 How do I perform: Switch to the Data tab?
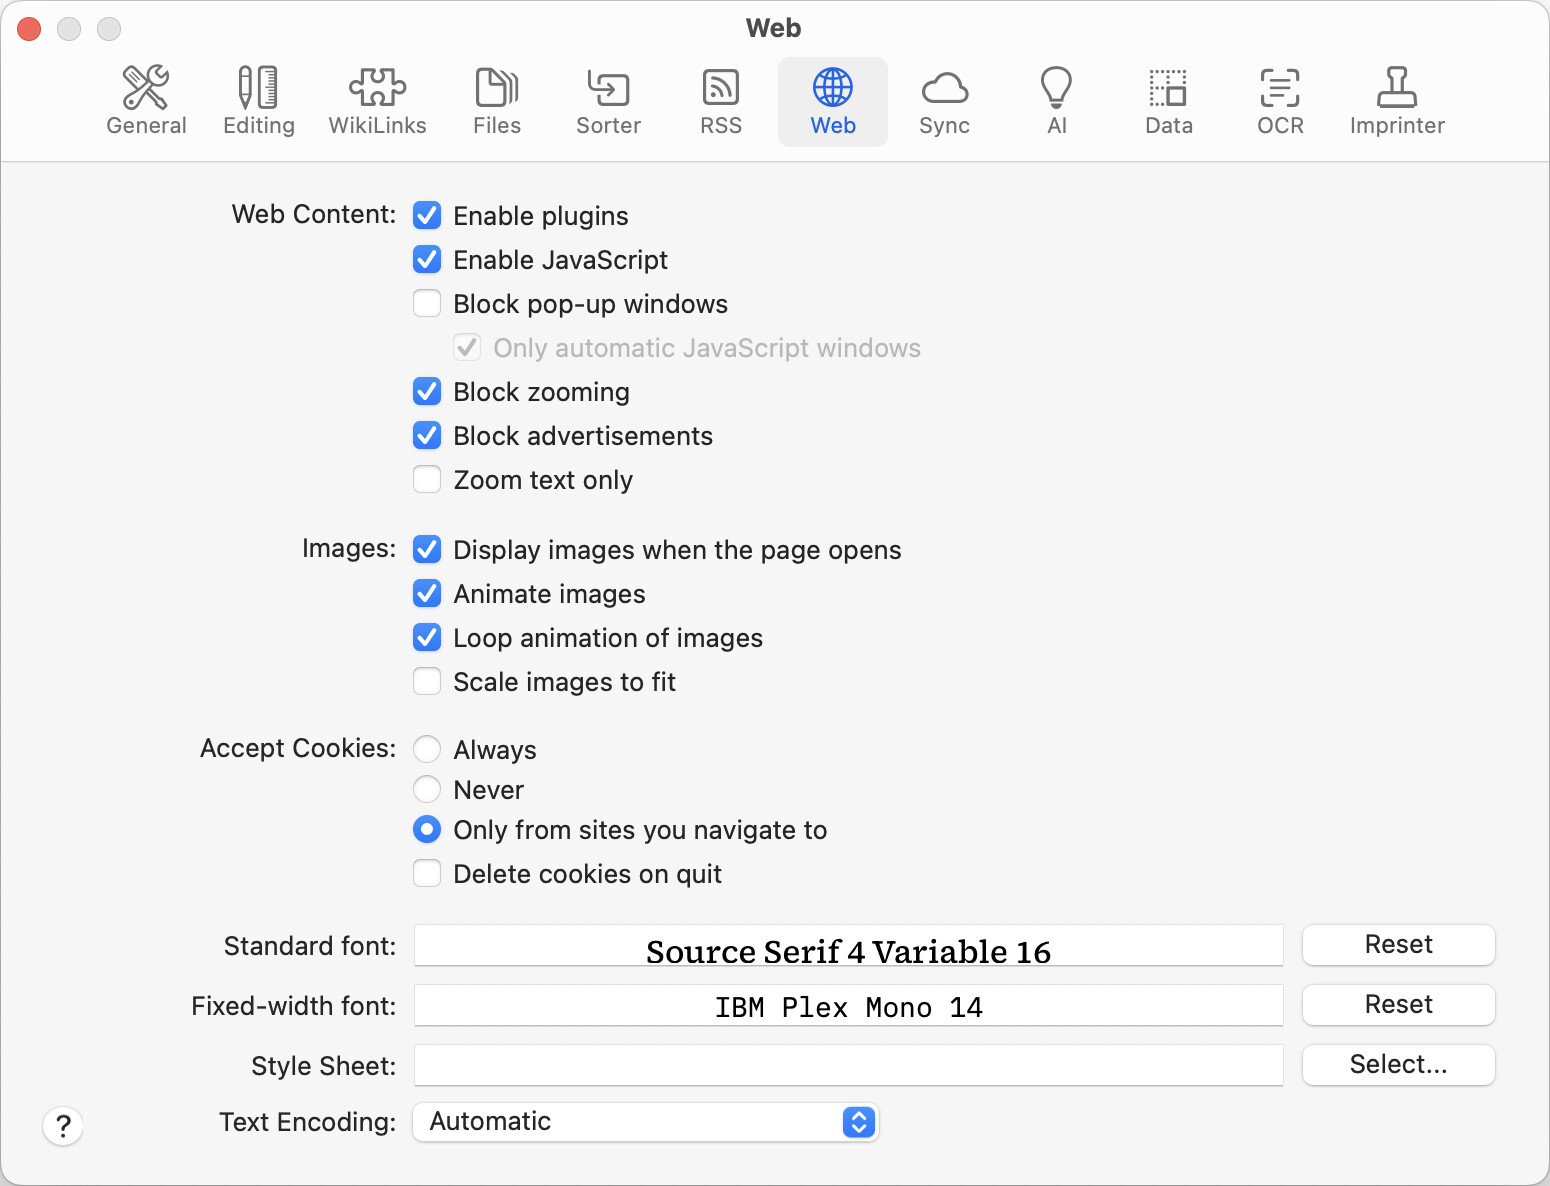tap(1168, 101)
